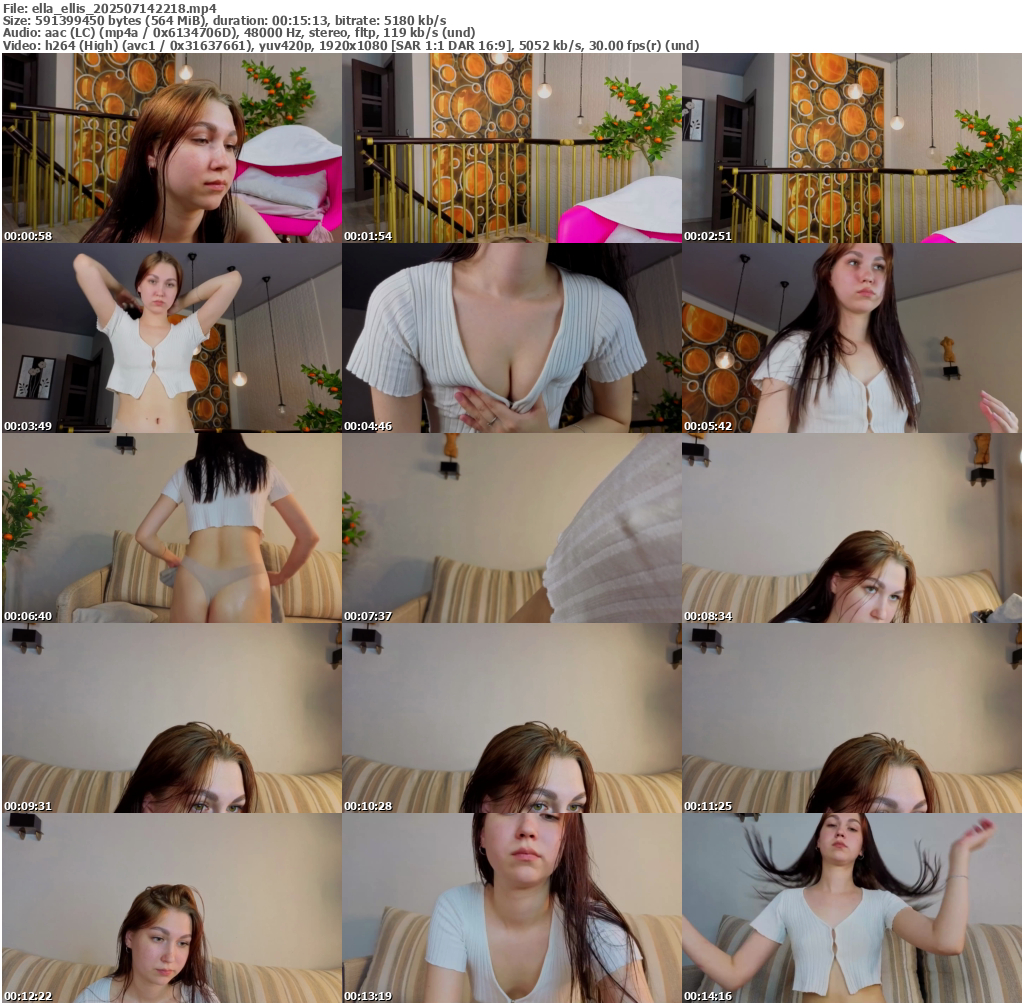Pick the frame at 00:06:40
Image resolution: width=1024 pixels, height=1003 pixels.
click(172, 528)
